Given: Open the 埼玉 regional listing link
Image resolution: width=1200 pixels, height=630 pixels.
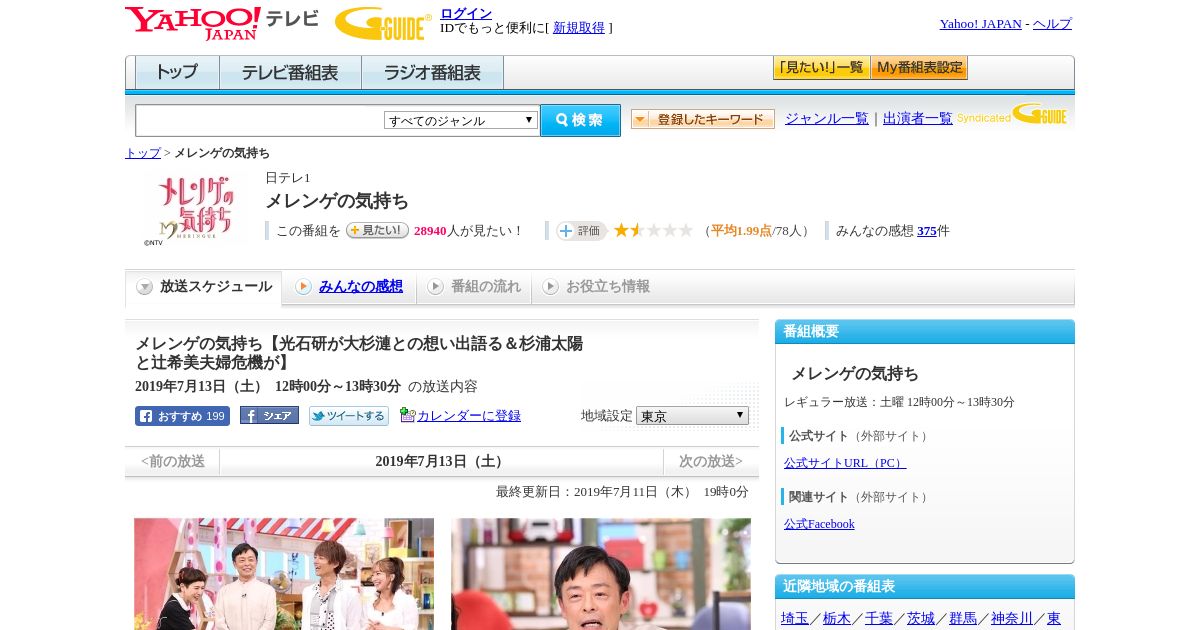Looking at the screenshot, I should tap(795, 619).
